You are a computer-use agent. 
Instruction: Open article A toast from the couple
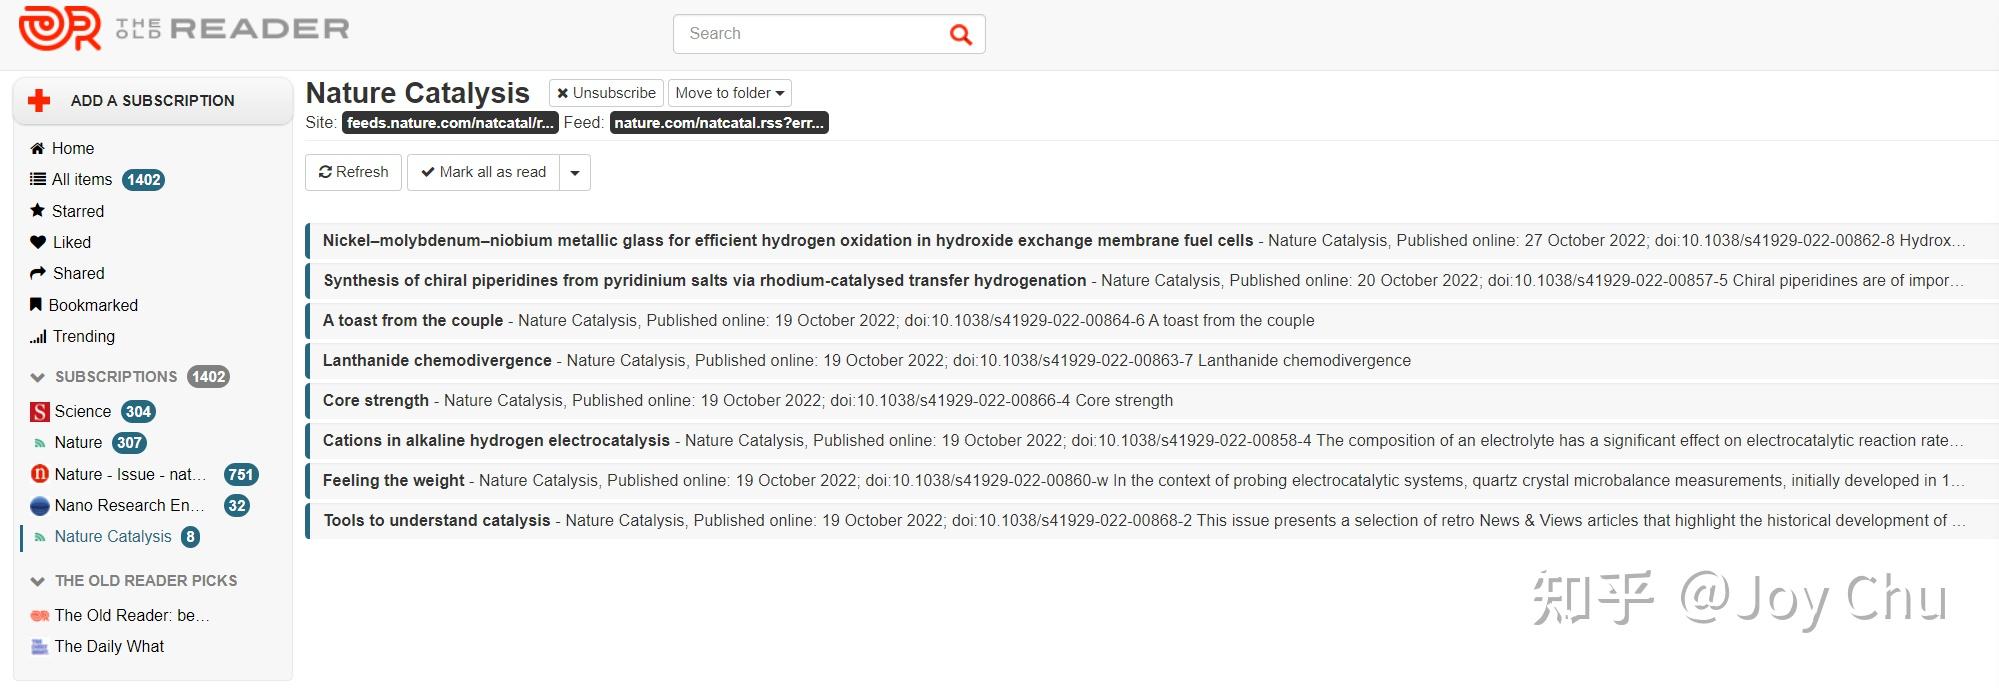tap(1150, 321)
